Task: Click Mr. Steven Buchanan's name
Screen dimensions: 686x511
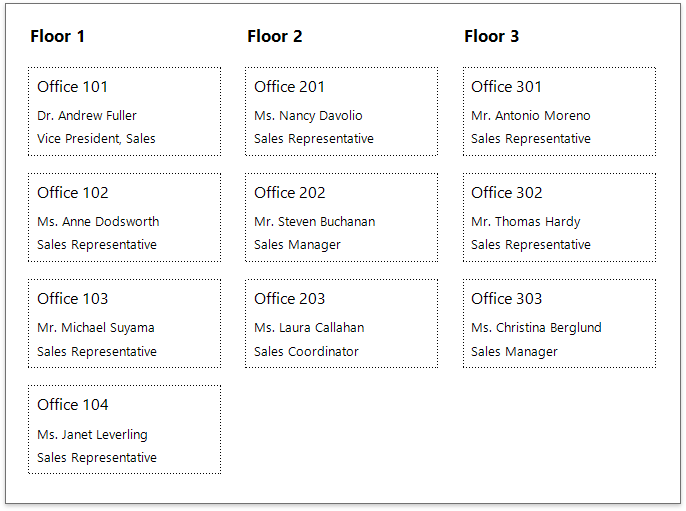Action: coord(315,222)
